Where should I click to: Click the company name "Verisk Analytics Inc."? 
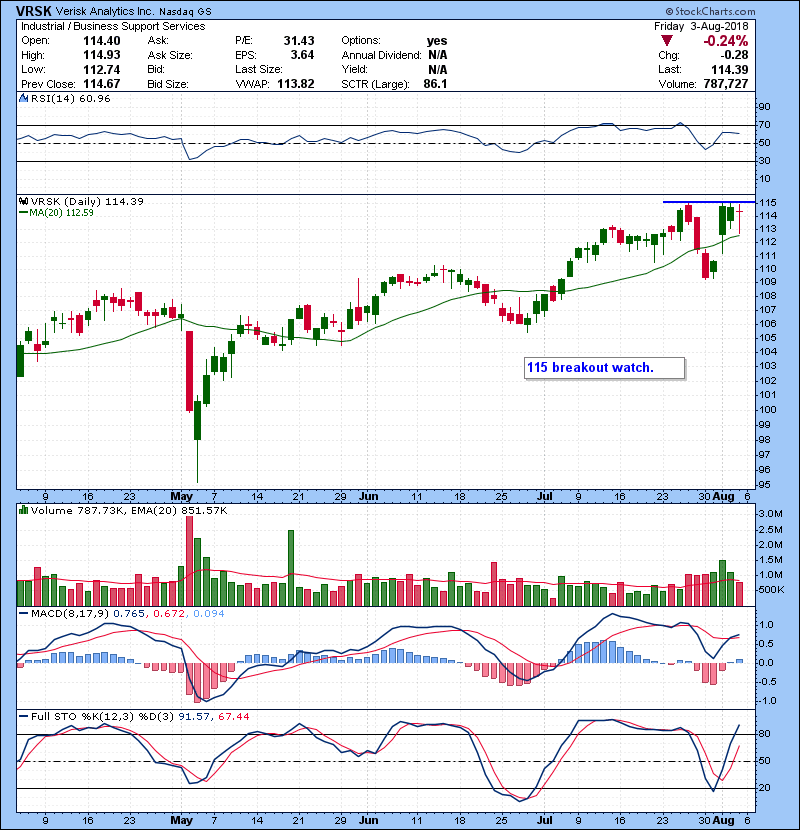tap(105, 12)
